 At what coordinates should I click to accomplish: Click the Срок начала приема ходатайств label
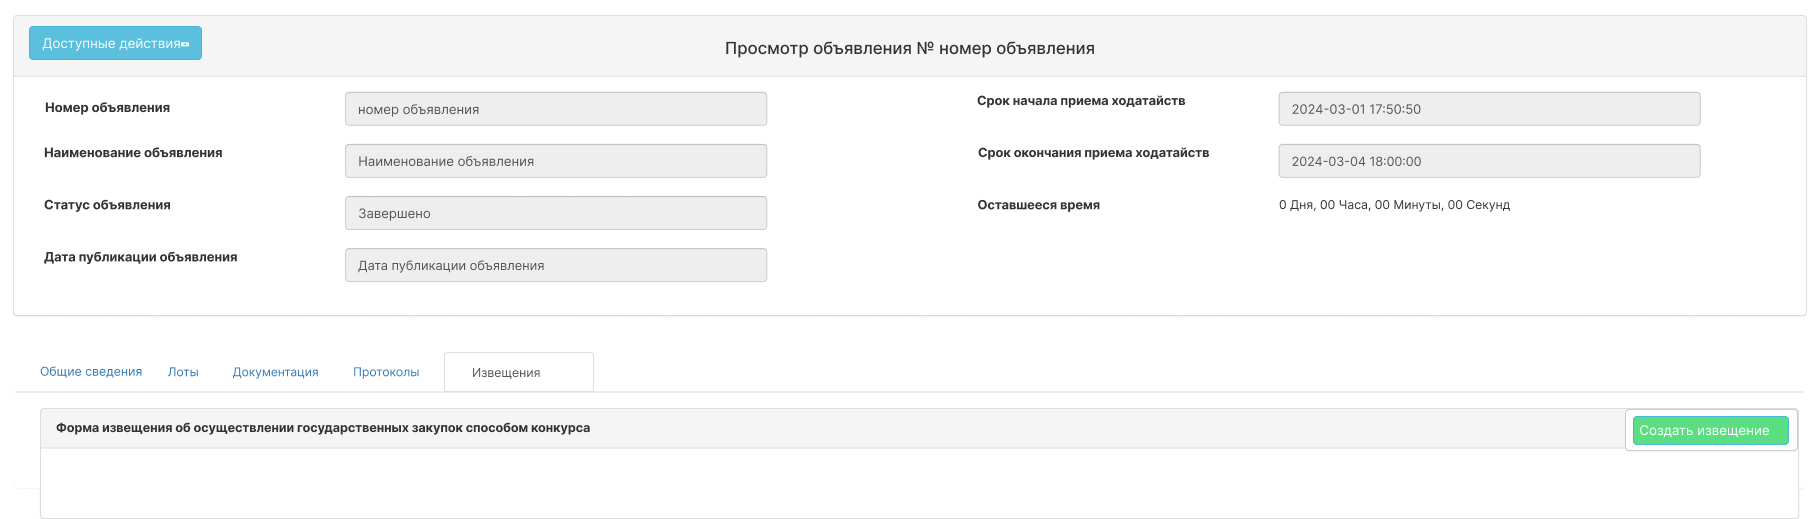pos(1081,101)
